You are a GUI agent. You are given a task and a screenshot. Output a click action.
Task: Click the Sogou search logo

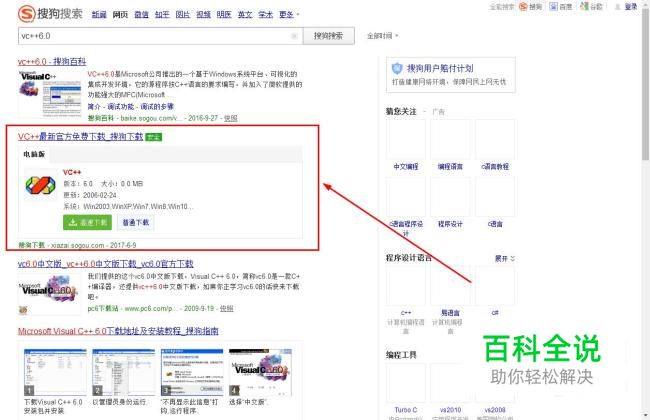50,14
